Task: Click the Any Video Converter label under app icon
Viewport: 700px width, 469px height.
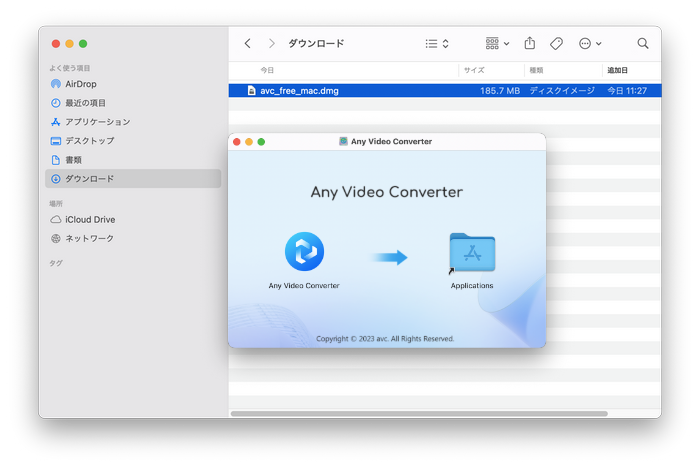Action: click(304, 286)
